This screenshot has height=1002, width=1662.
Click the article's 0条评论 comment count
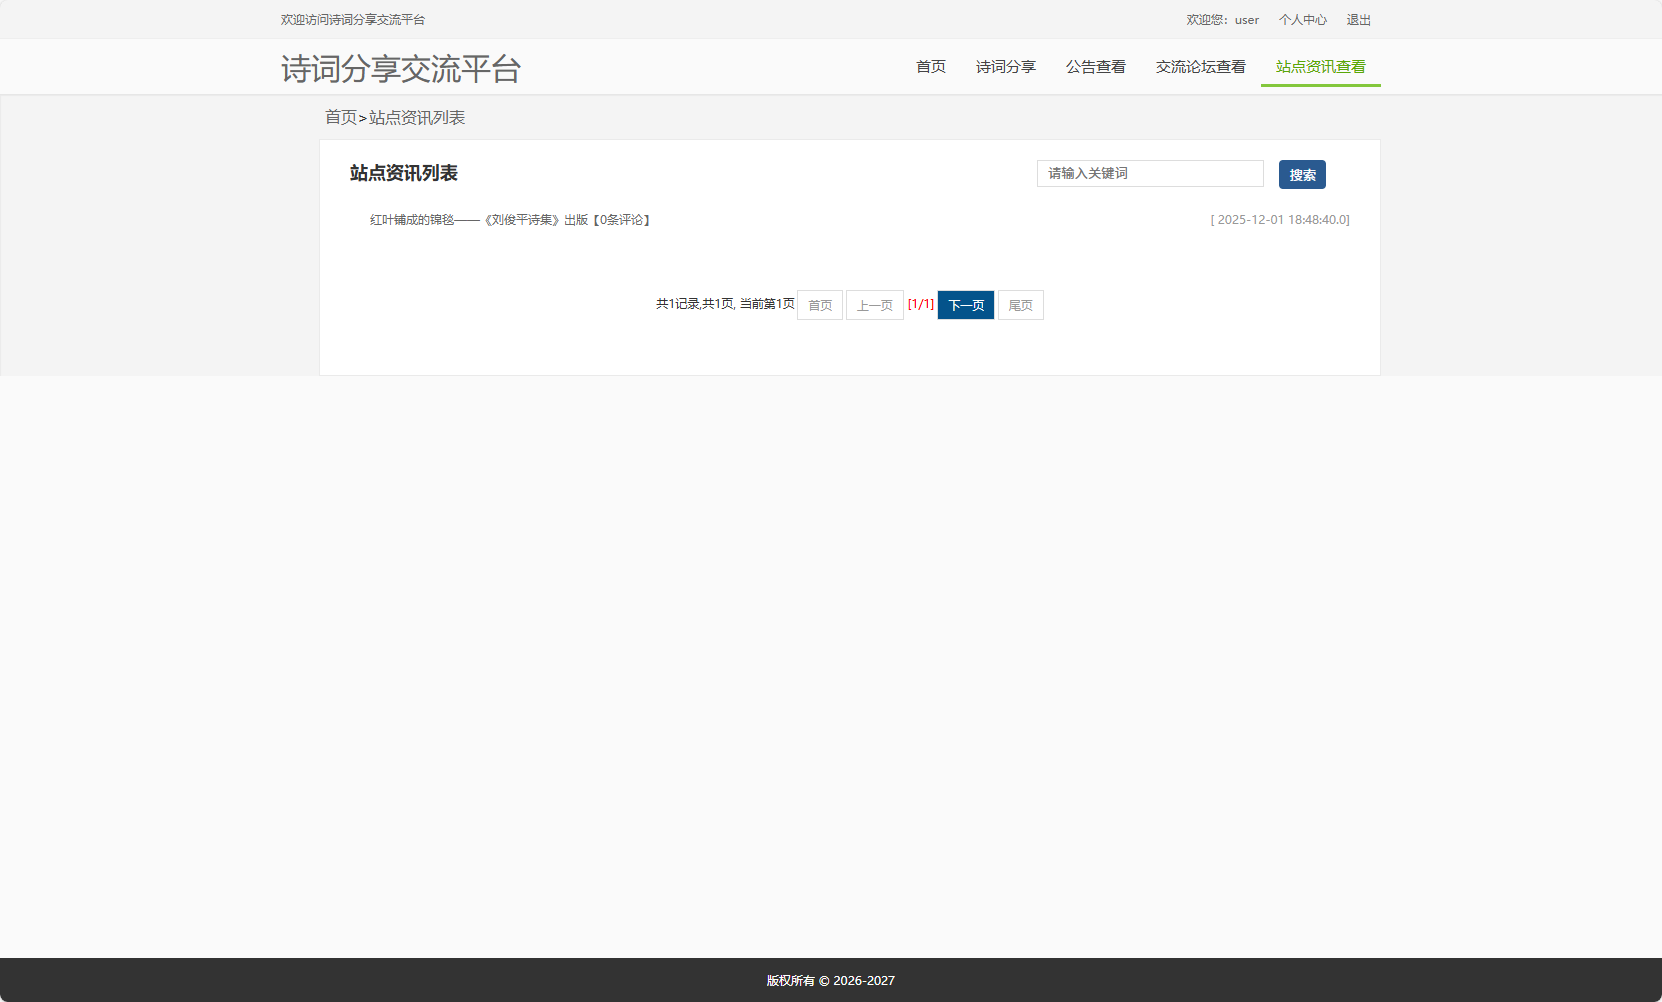[x=621, y=219]
